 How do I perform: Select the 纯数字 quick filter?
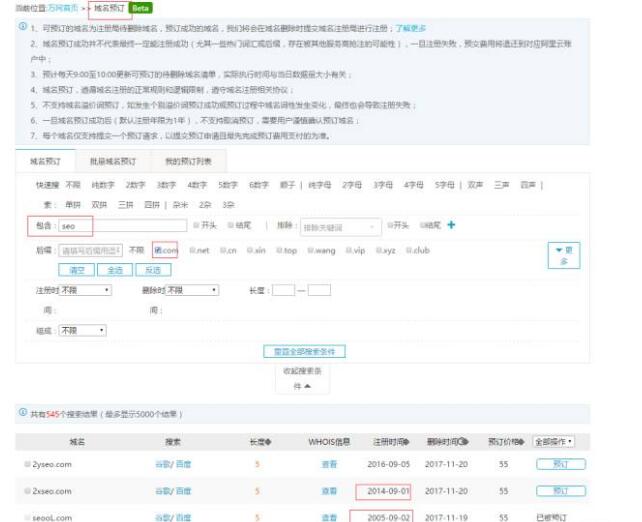tap(103, 185)
